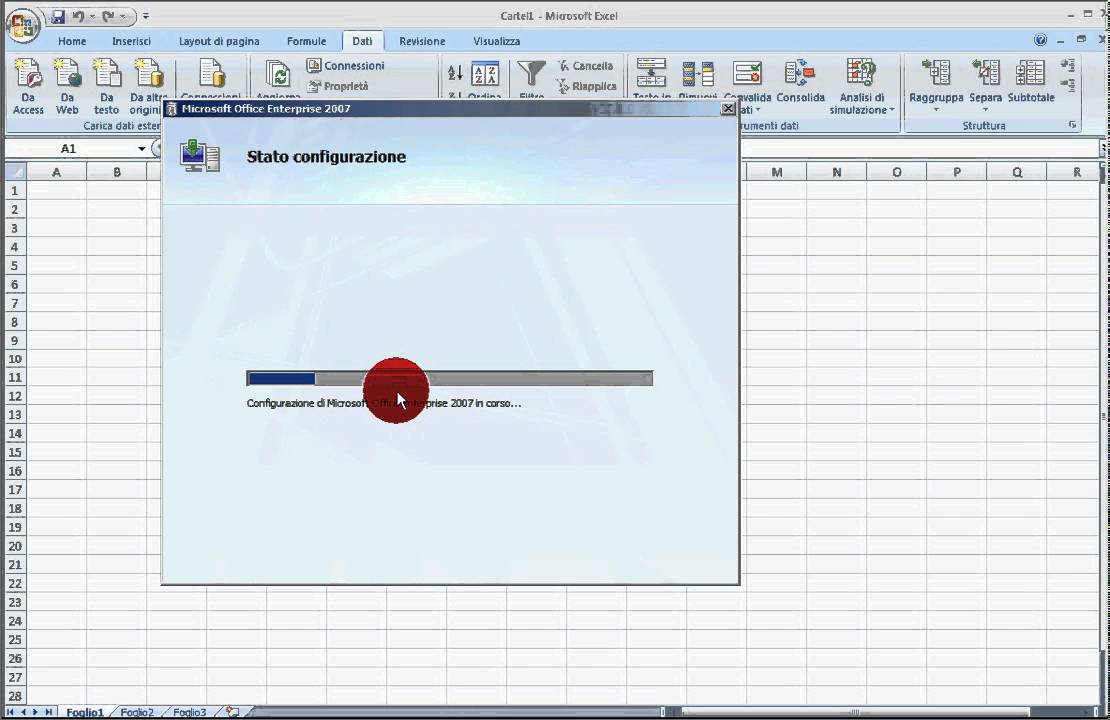Open Connessioni in the Data ribbon
The image size is (1110, 720).
[x=345, y=65]
